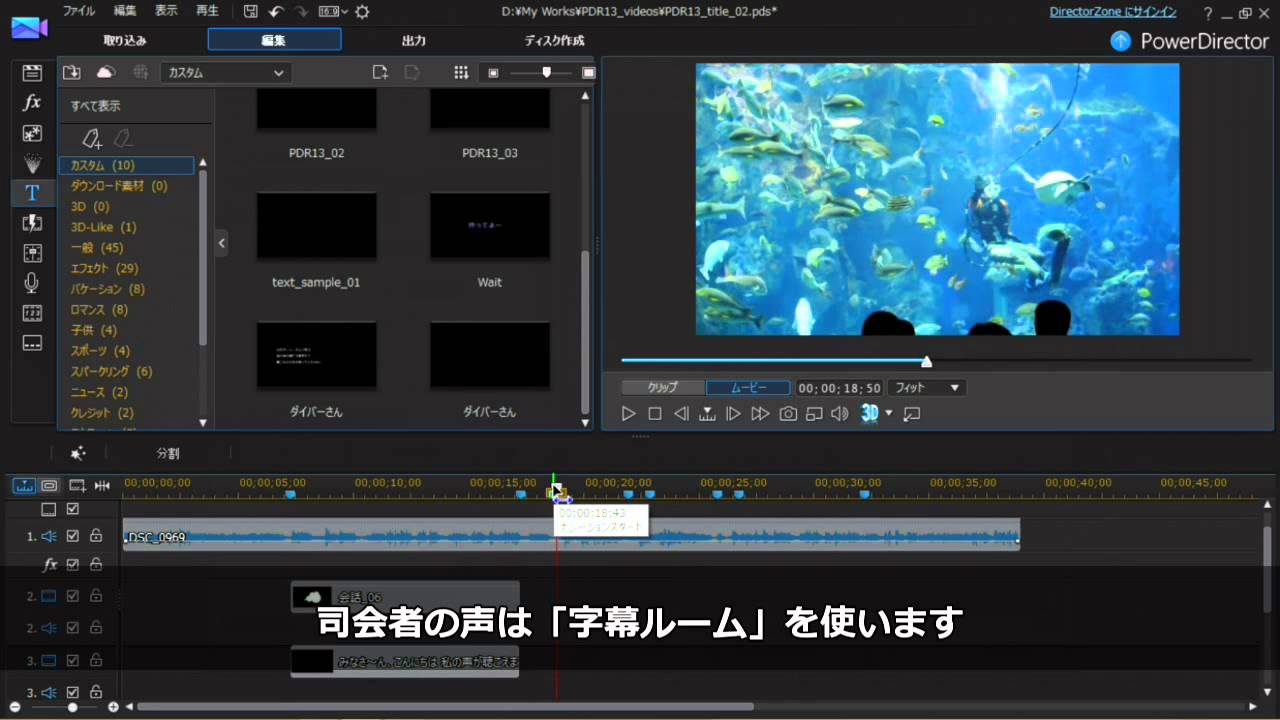Open the Particle Room icon
This screenshot has height=720, width=1280.
pyautogui.click(x=32, y=163)
